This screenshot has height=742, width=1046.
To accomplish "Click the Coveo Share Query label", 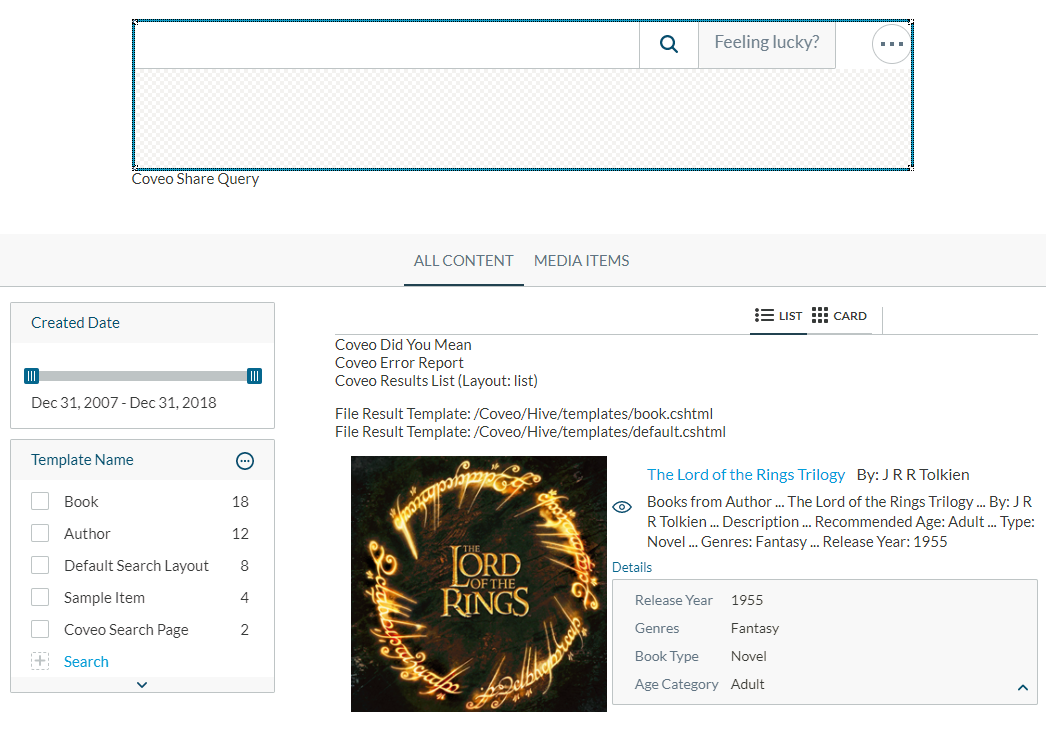I will coord(195,179).
